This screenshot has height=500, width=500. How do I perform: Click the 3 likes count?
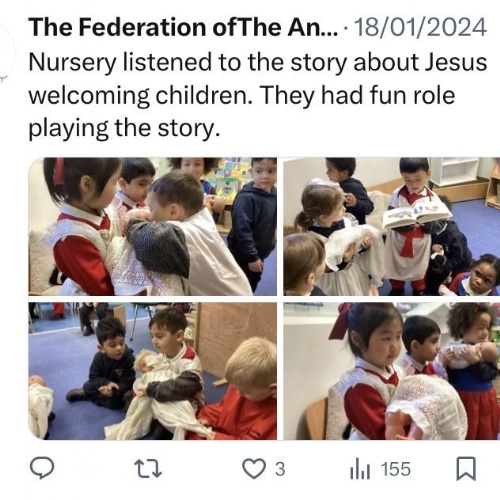click(x=280, y=469)
